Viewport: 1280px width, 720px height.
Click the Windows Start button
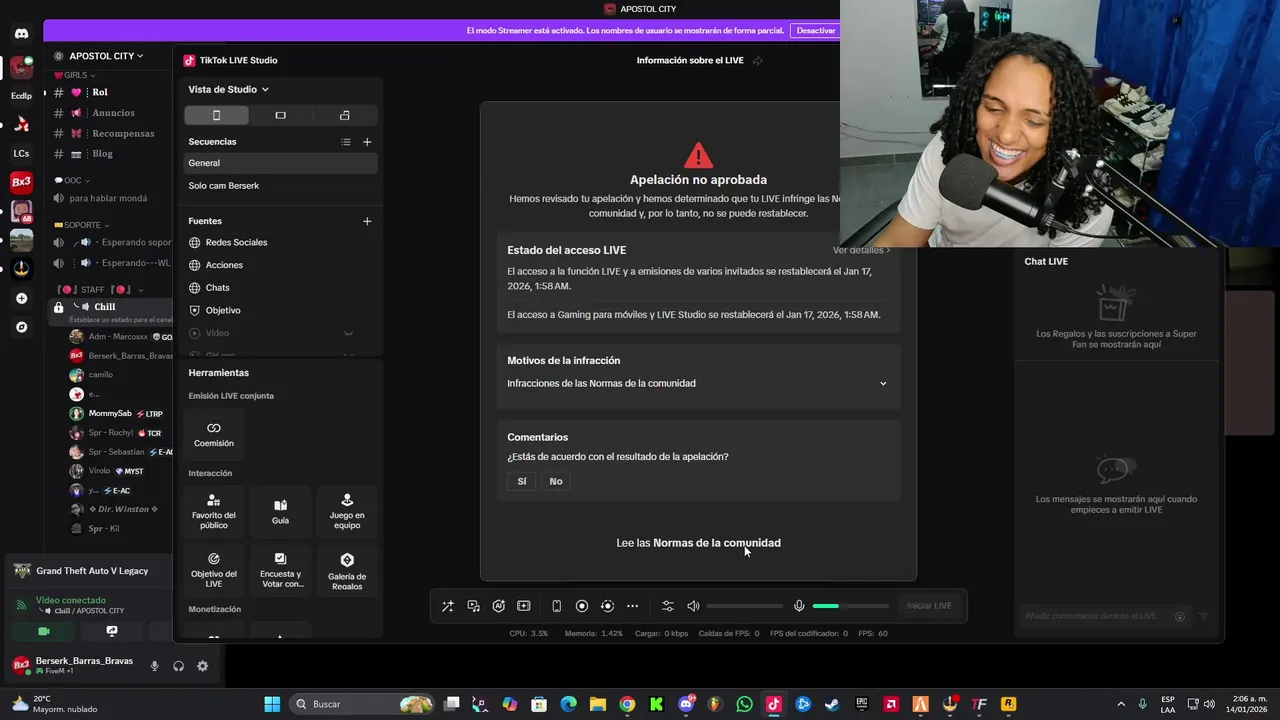[x=272, y=704]
